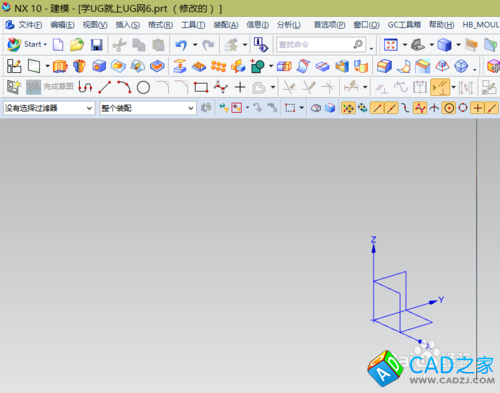The image size is (500, 393).
Task: Toggle the enable snap points button
Action: pos(348,108)
